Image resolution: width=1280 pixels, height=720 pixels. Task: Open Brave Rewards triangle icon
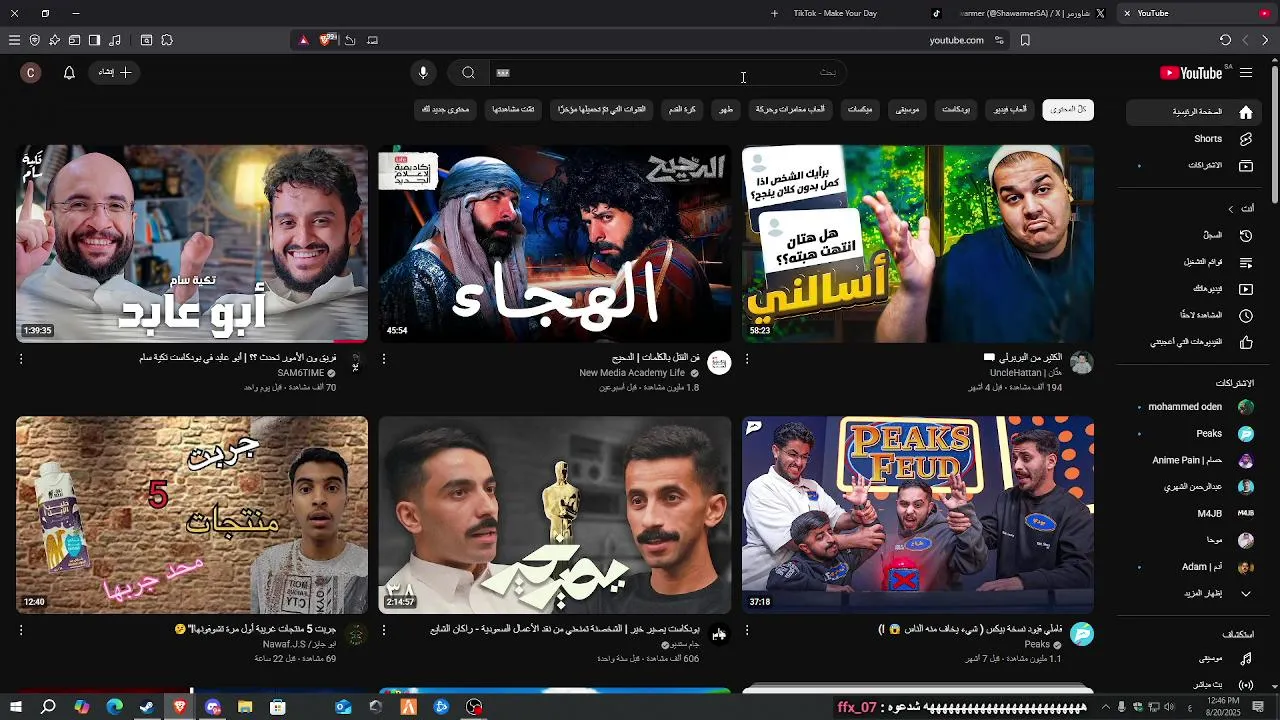(304, 40)
